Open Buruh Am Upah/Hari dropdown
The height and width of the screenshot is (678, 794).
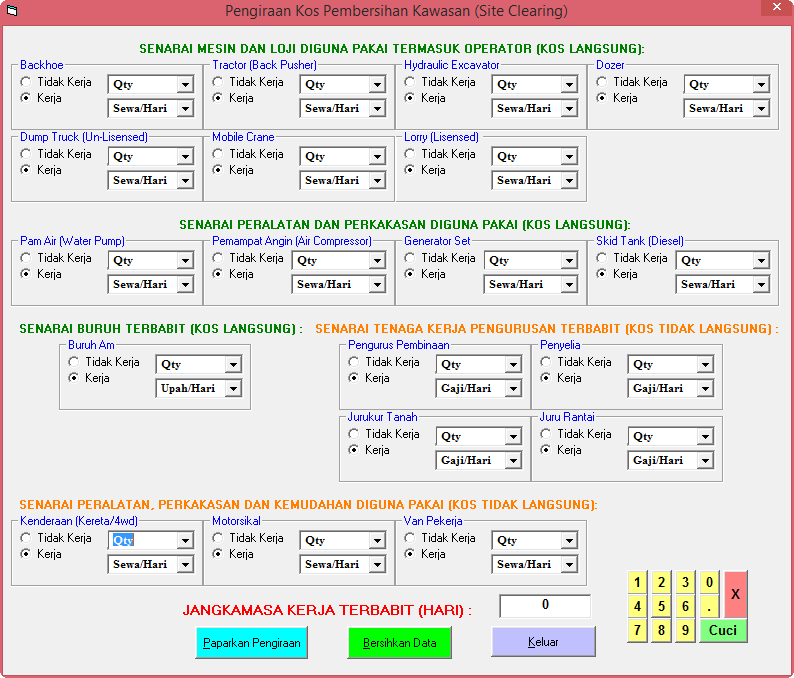(x=233, y=388)
